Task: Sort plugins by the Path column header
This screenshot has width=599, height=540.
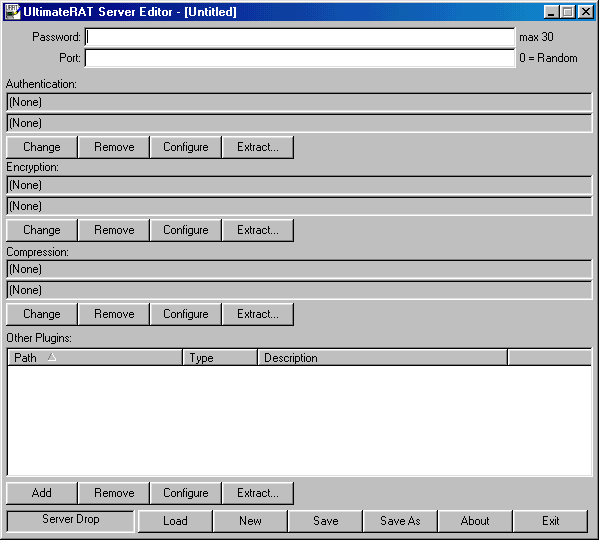Action: 95,358
